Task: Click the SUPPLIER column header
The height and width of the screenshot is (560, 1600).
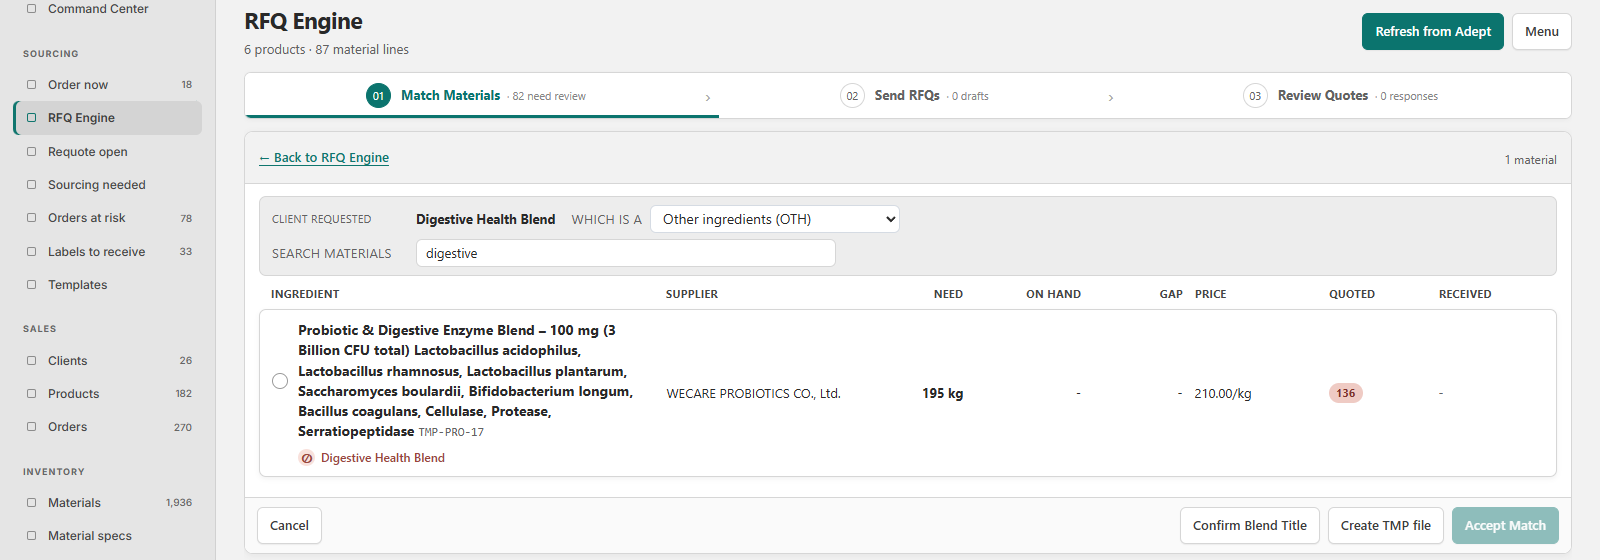Action: 692,294
